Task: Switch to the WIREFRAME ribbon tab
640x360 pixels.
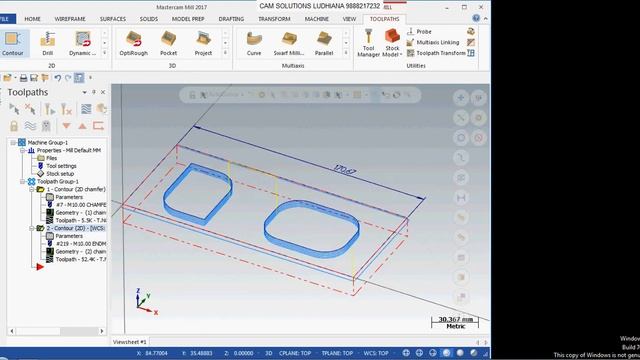Action: [70, 19]
